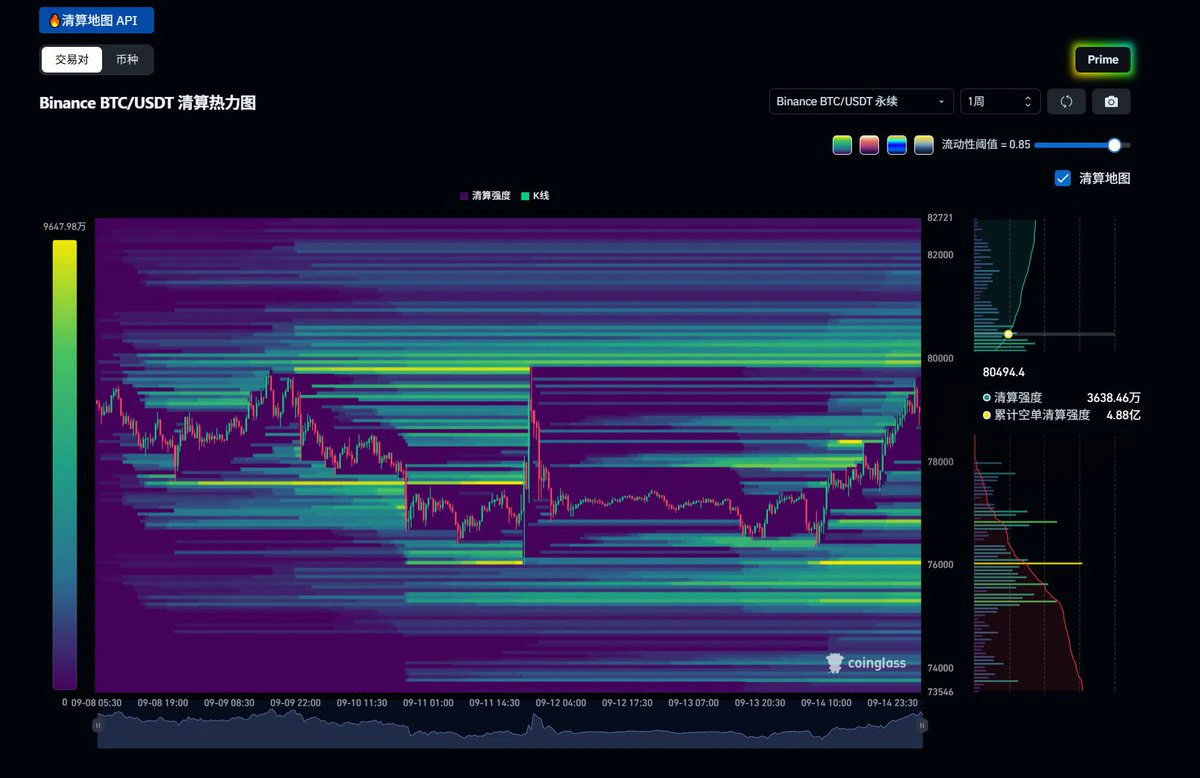Click the 09-14 23:30 time axis label
1200x778 pixels.
893,703
